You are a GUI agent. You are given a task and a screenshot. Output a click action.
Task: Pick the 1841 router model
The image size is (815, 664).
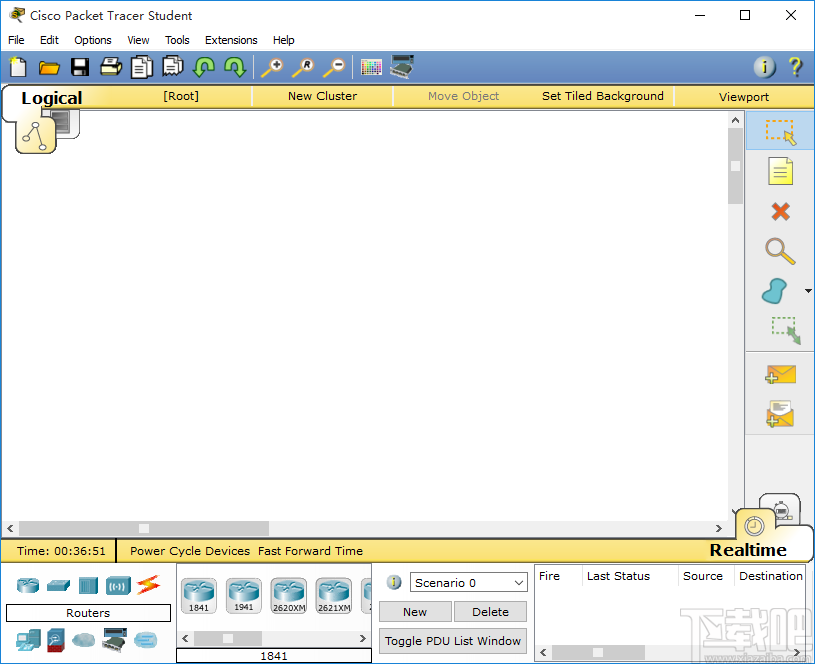[199, 596]
